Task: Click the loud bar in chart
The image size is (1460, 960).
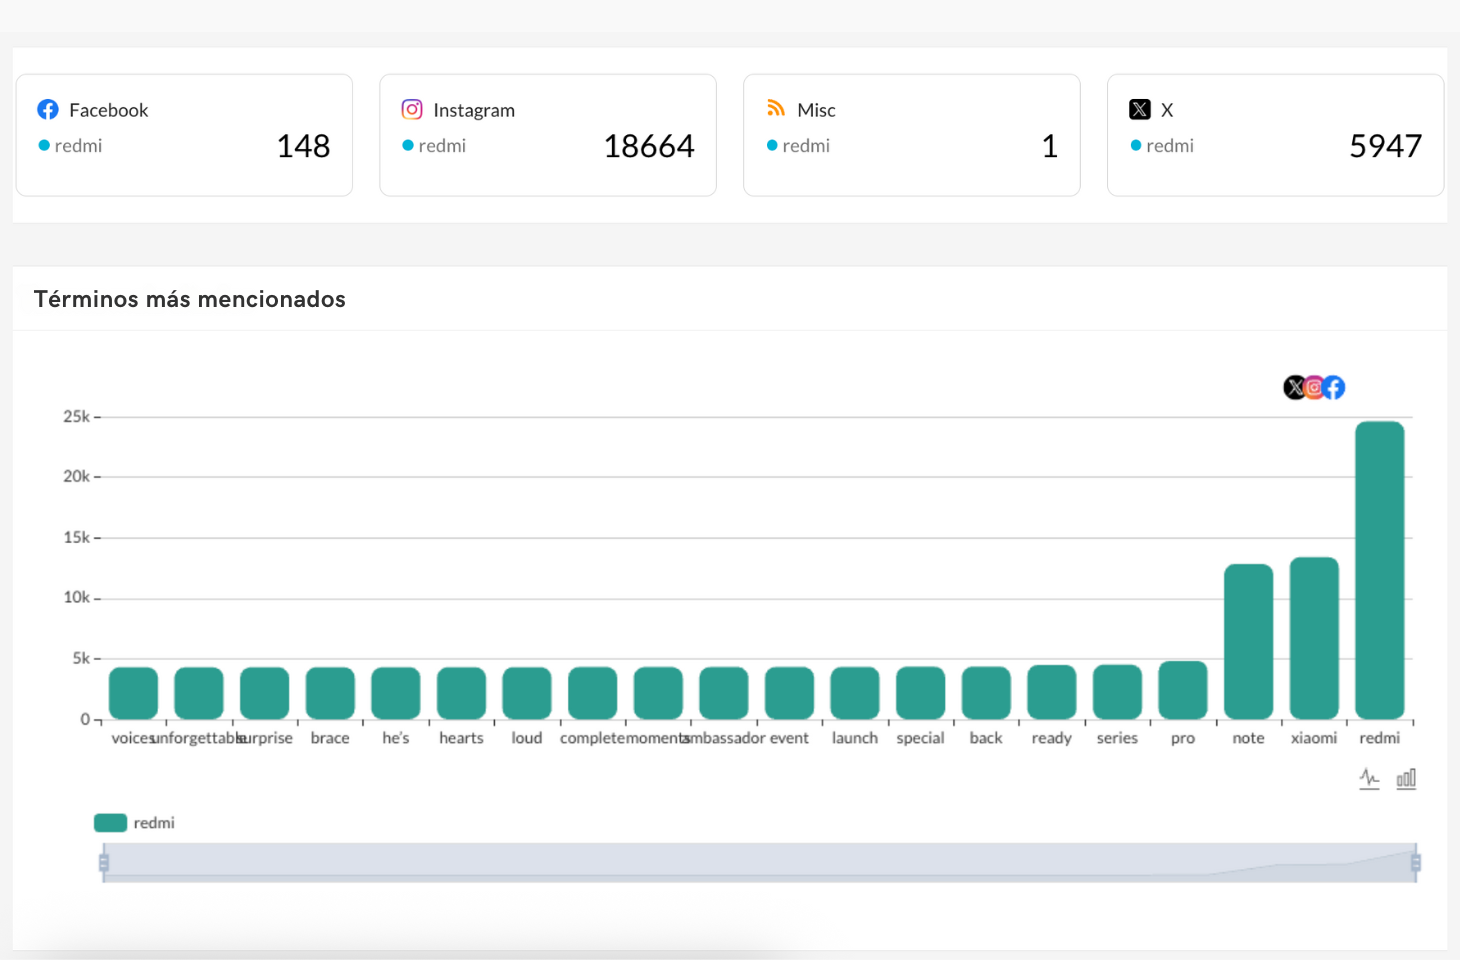Action: (527, 693)
